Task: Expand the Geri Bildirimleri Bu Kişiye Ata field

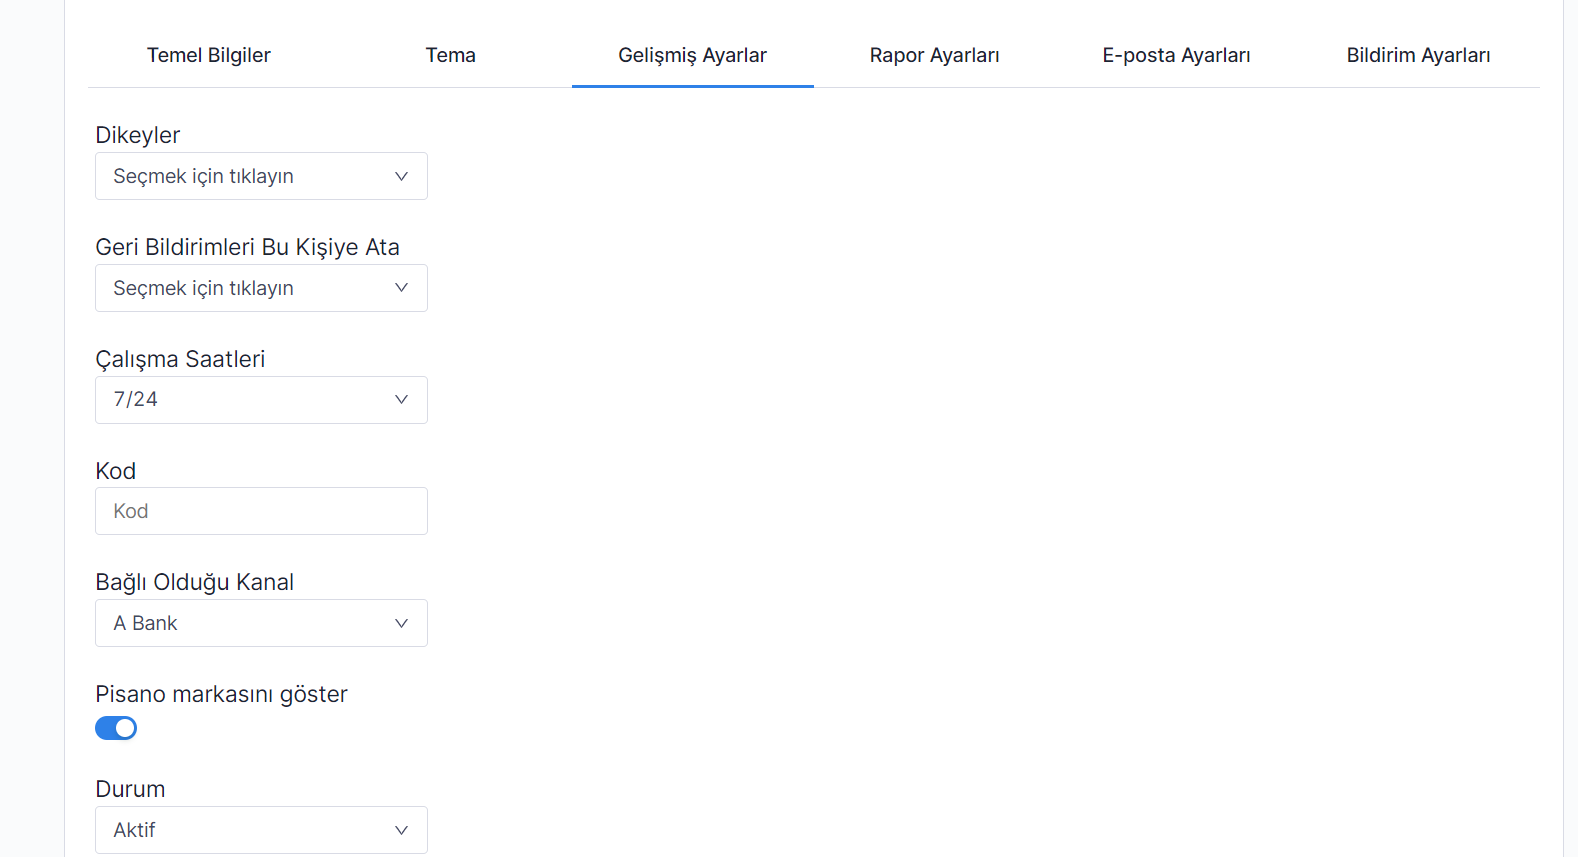Action: (x=240, y=288)
